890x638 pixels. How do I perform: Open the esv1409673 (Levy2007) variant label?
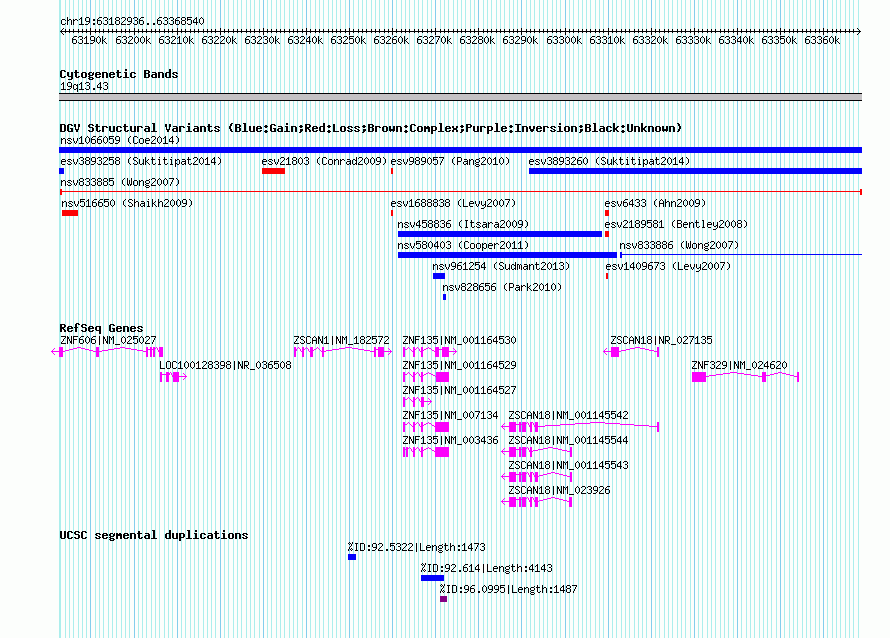coord(668,266)
